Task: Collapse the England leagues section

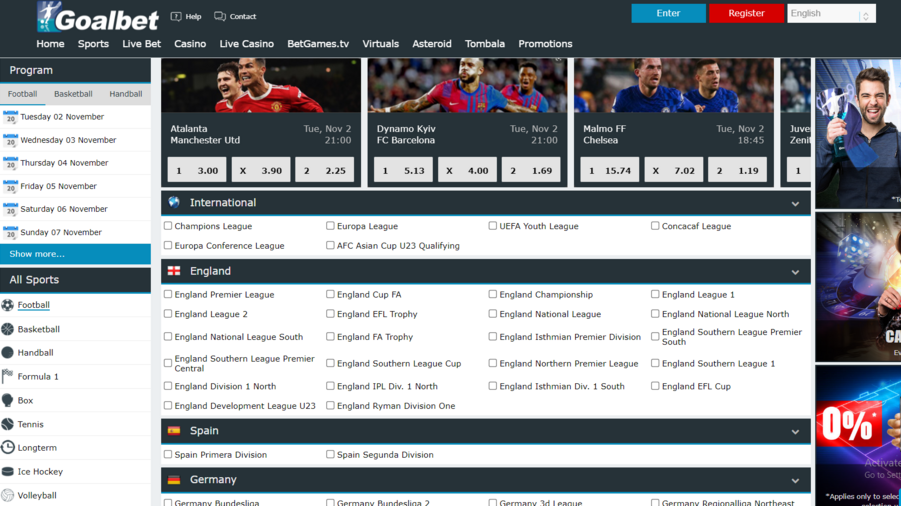Action: tap(795, 271)
